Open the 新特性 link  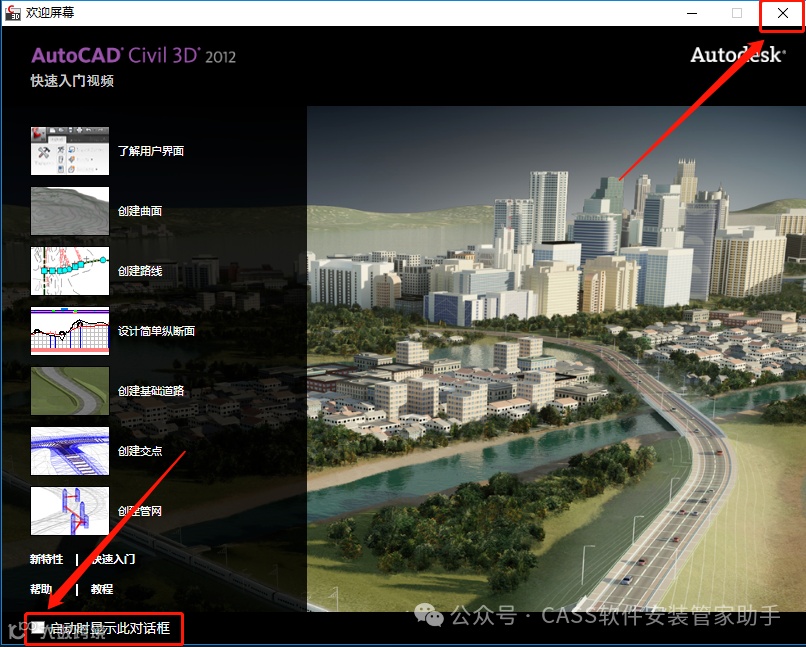coord(46,559)
